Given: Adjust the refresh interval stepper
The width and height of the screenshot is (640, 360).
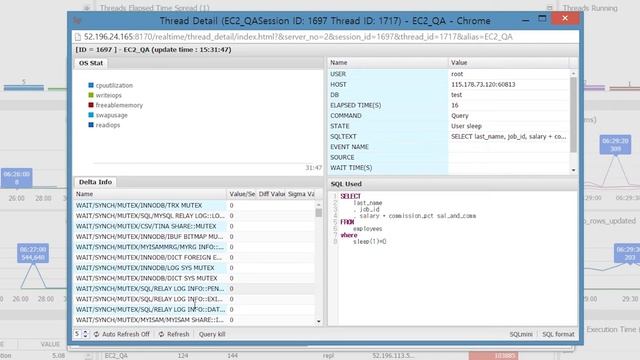Looking at the screenshot, I should click(x=85, y=334).
